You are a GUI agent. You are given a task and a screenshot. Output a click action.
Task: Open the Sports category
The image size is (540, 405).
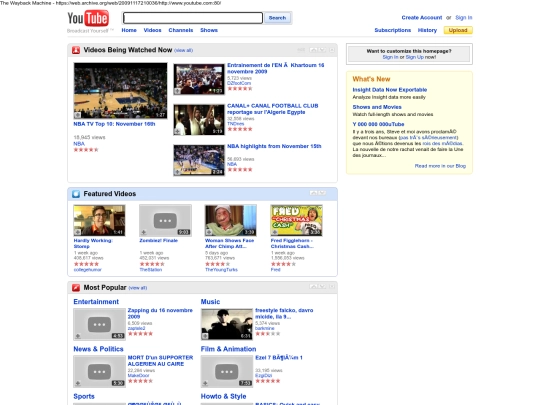tap(84, 396)
